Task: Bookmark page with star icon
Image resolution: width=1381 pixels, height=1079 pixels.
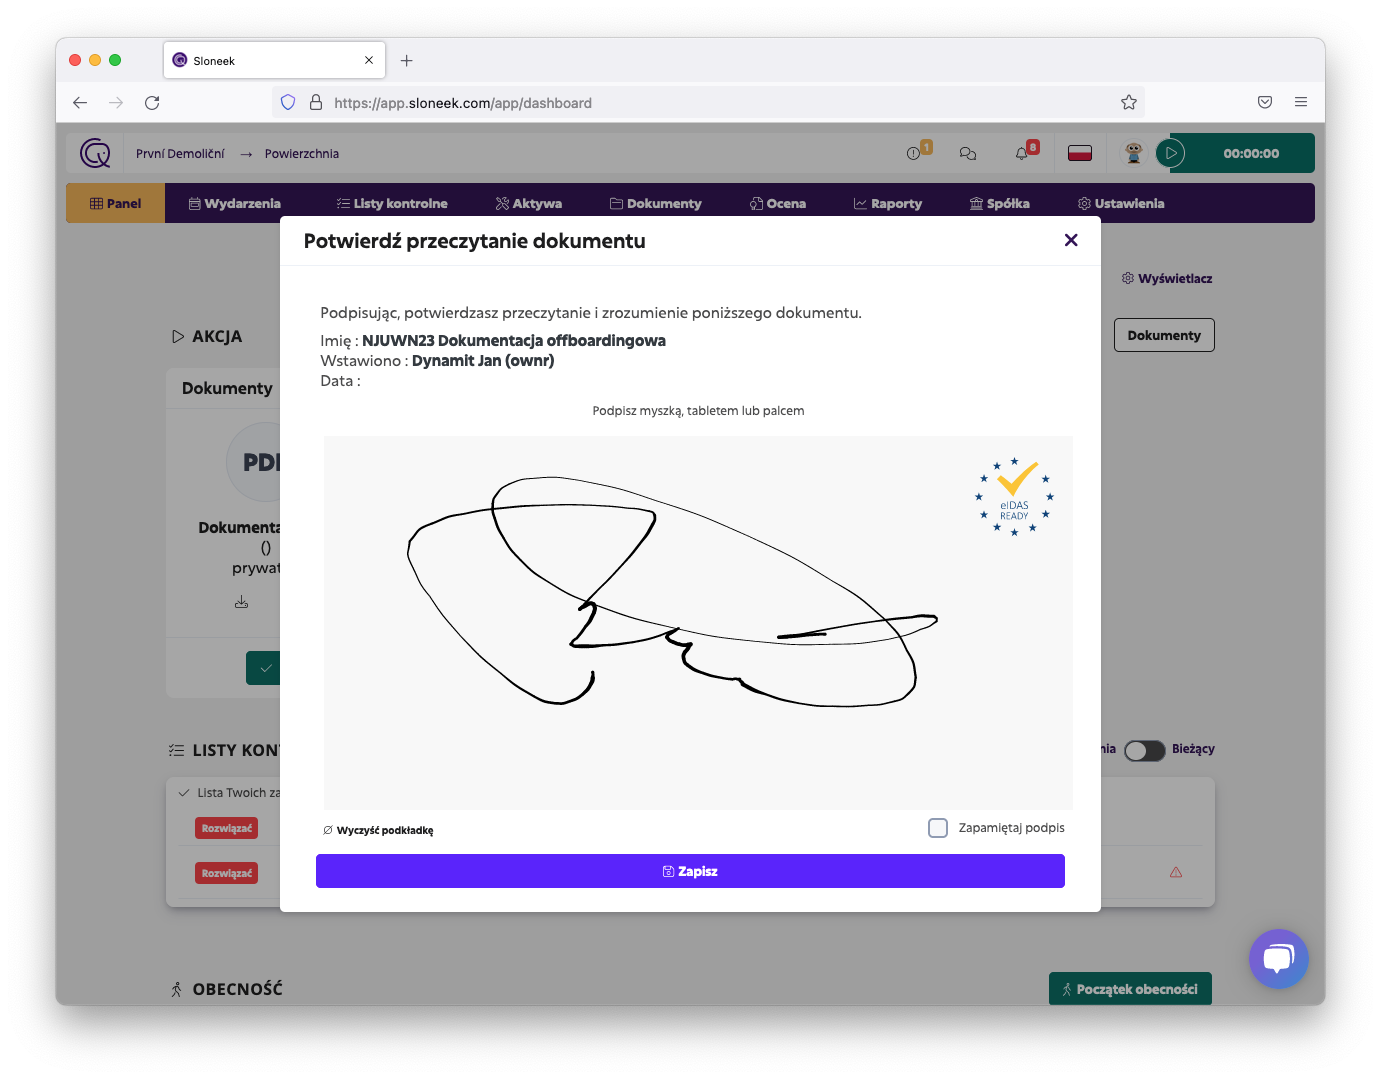Action: 1129,102
